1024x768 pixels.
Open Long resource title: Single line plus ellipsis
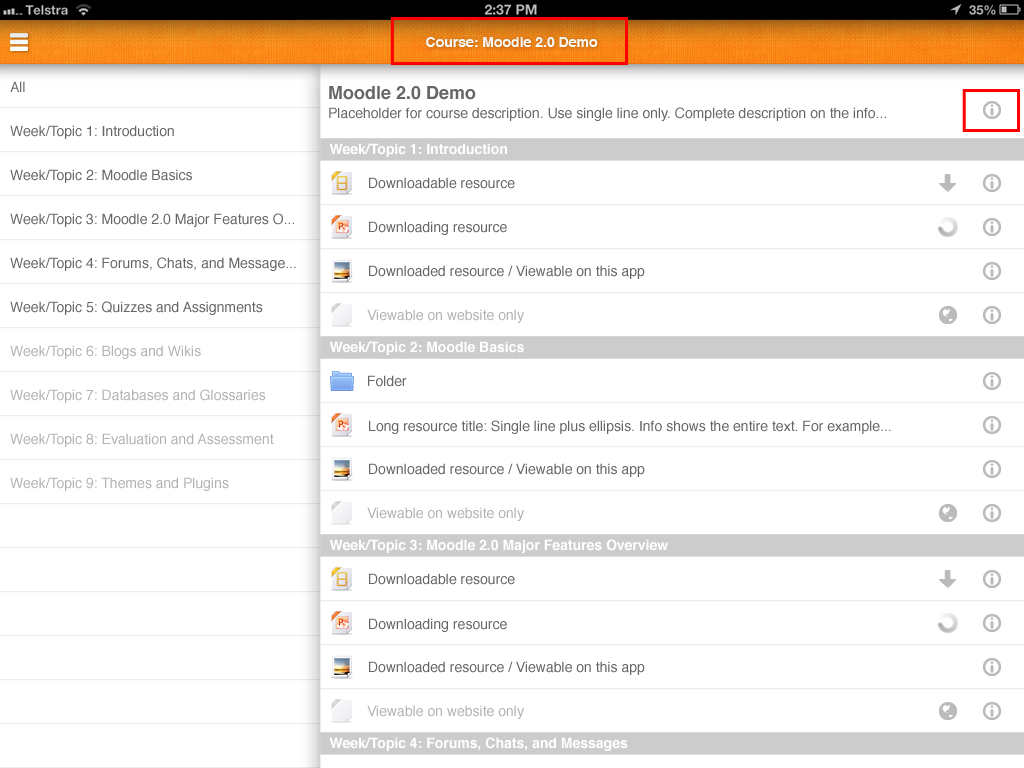click(x=629, y=426)
